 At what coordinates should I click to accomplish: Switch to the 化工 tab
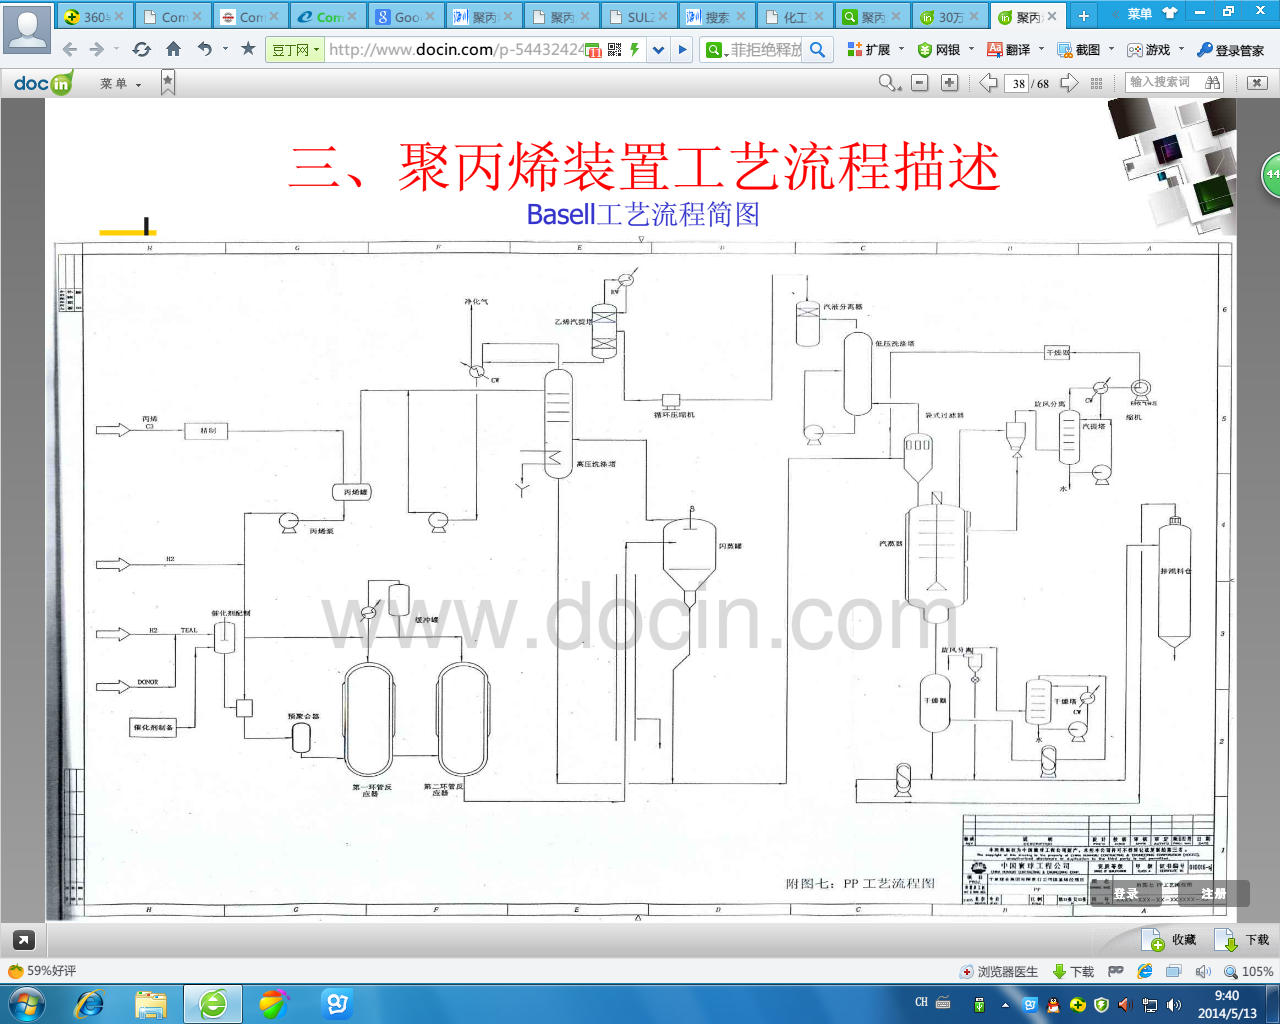click(795, 16)
